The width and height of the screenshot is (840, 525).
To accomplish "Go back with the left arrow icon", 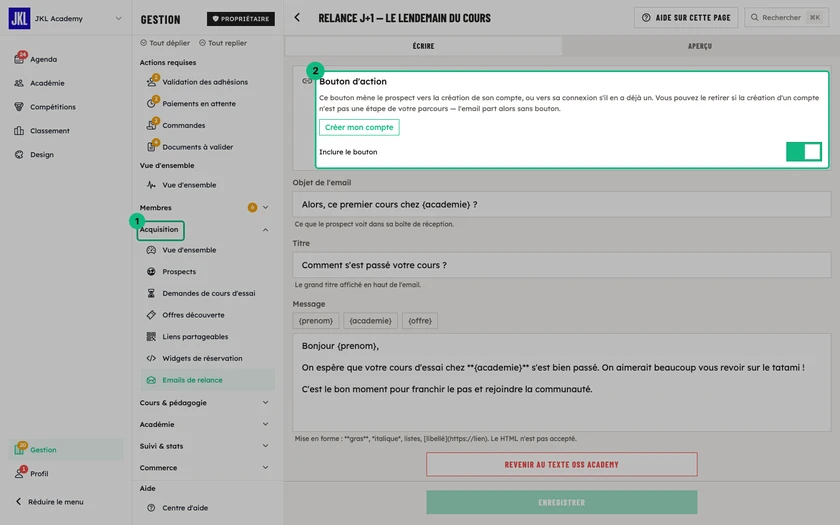I will pos(297,18).
